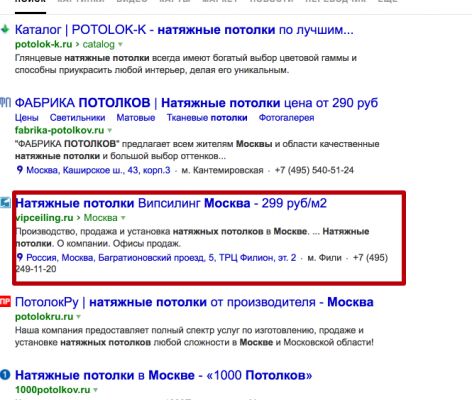Open Натяжные потолки Випсилинг Москва title
The image size is (472, 400).
[171, 203]
